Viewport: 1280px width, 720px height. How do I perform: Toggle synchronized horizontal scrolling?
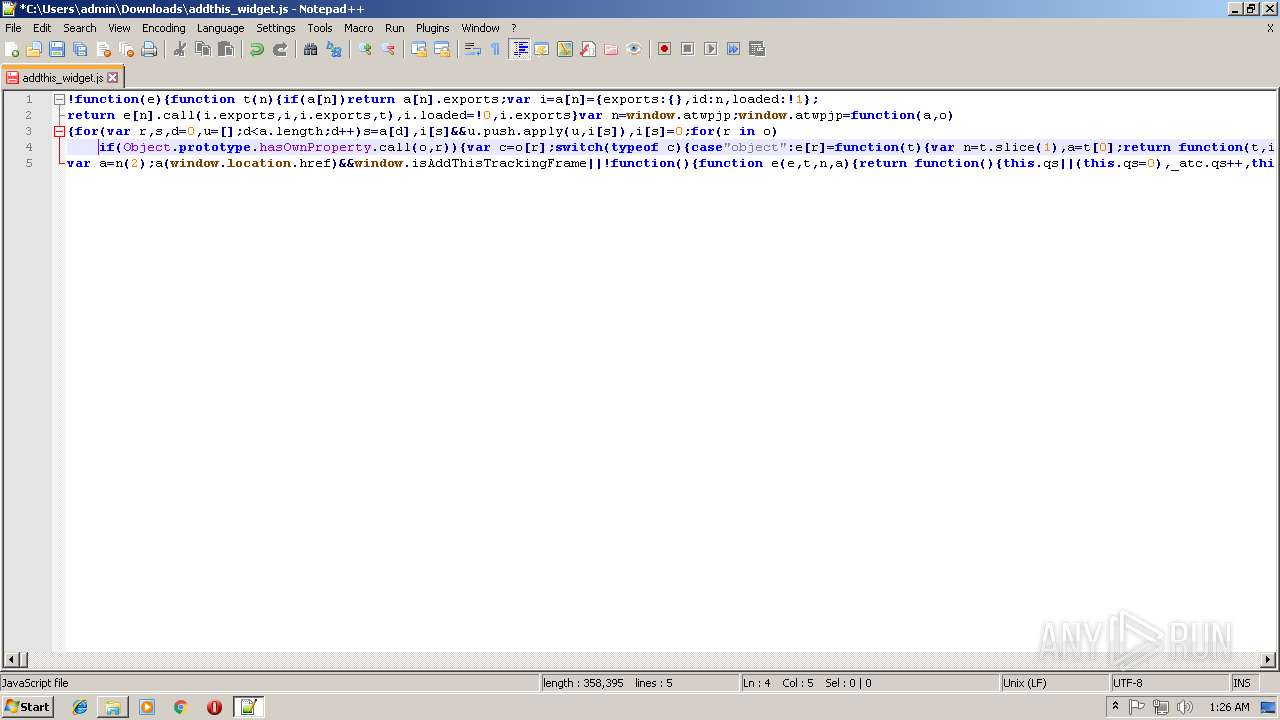pyautogui.click(x=442, y=49)
